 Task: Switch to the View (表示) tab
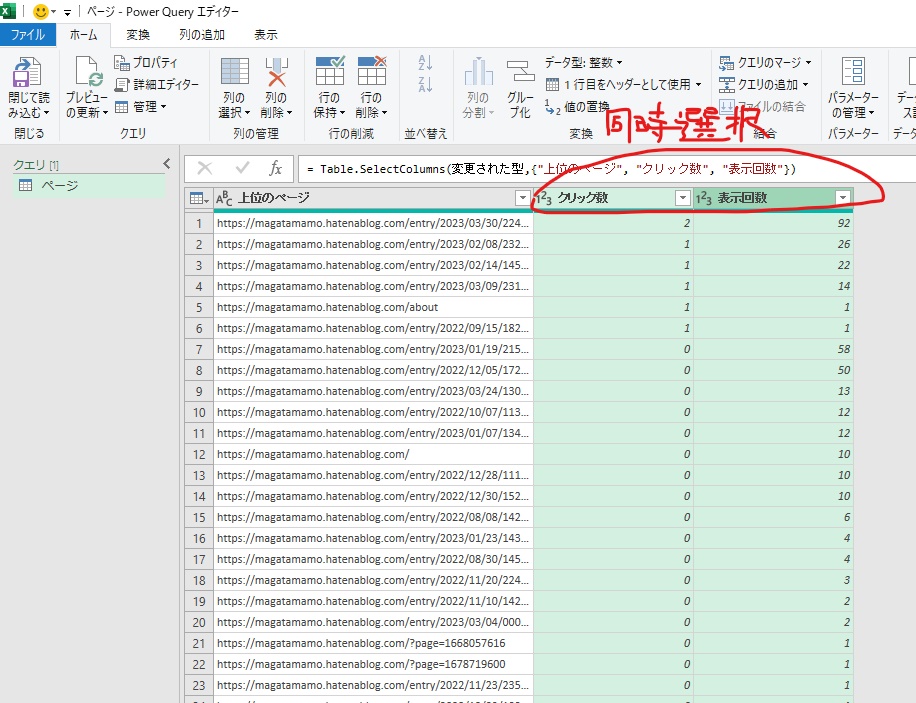point(265,34)
